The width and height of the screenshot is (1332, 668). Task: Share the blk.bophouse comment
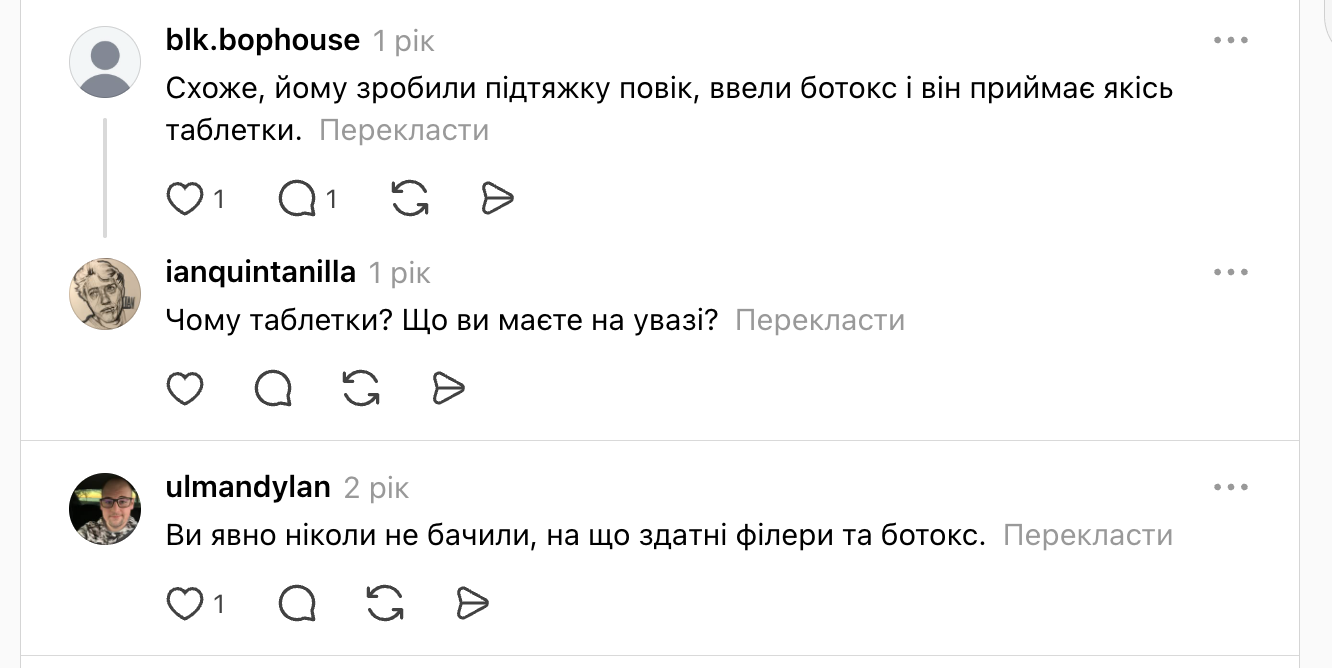[497, 199]
